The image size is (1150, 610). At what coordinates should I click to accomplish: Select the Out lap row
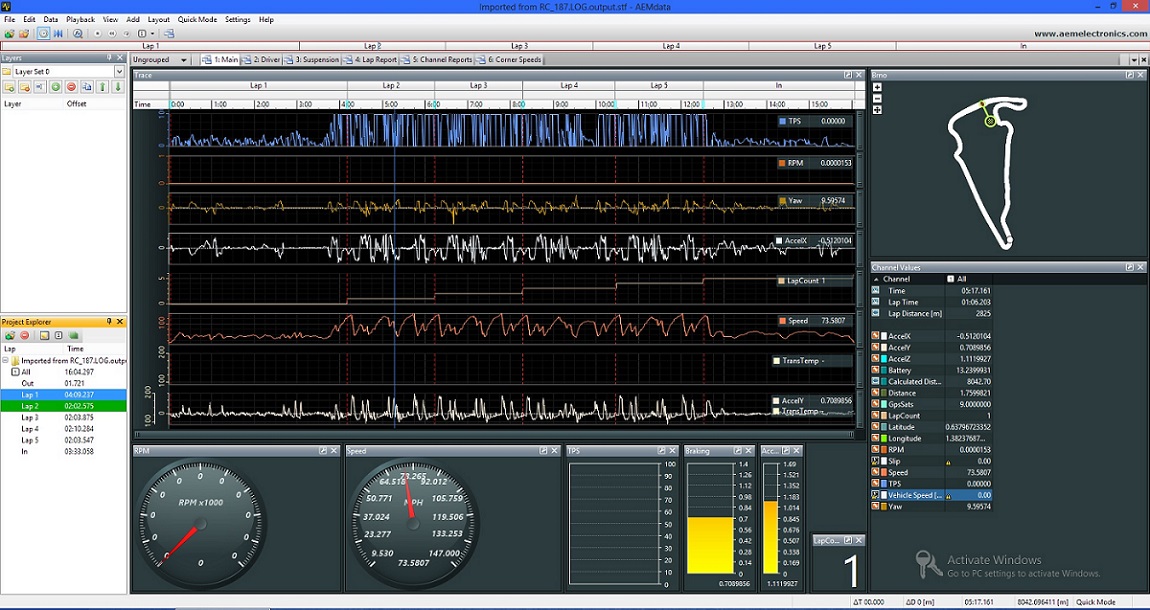[64, 383]
